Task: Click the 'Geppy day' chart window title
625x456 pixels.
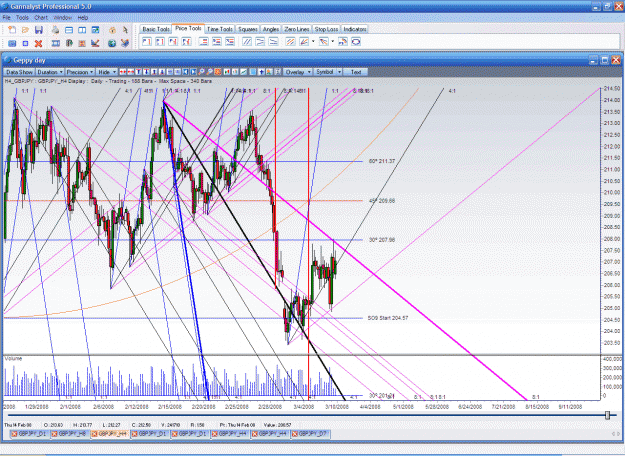Action: click(x=29, y=60)
